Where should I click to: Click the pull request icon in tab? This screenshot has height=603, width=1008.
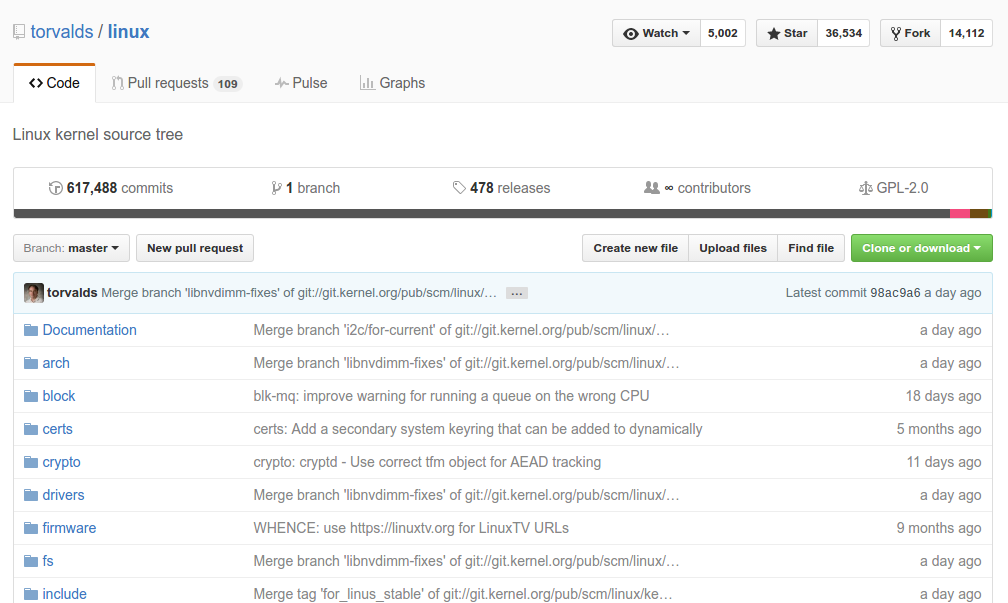click(x=117, y=83)
